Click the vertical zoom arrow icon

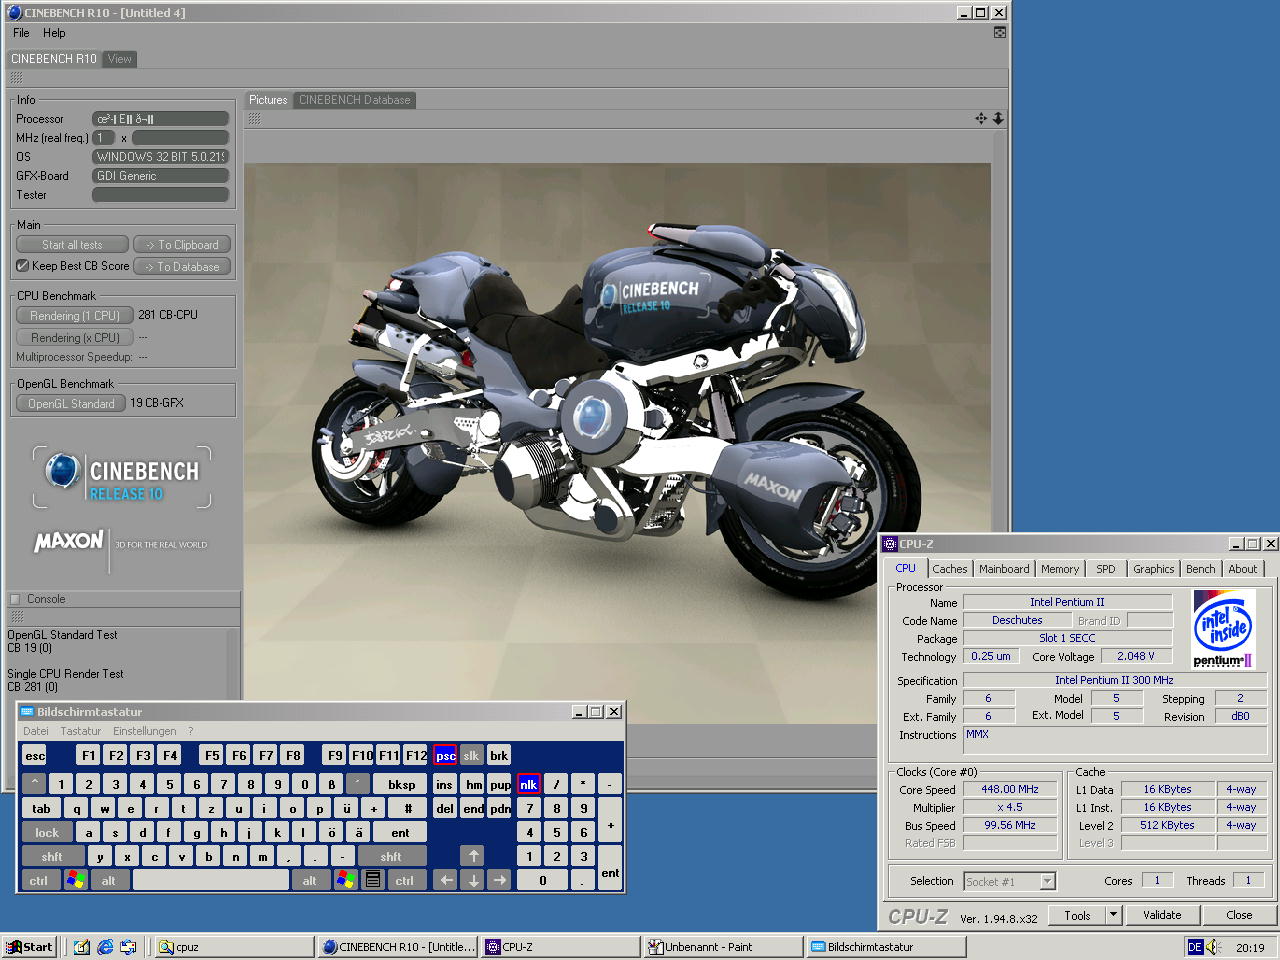(998, 119)
